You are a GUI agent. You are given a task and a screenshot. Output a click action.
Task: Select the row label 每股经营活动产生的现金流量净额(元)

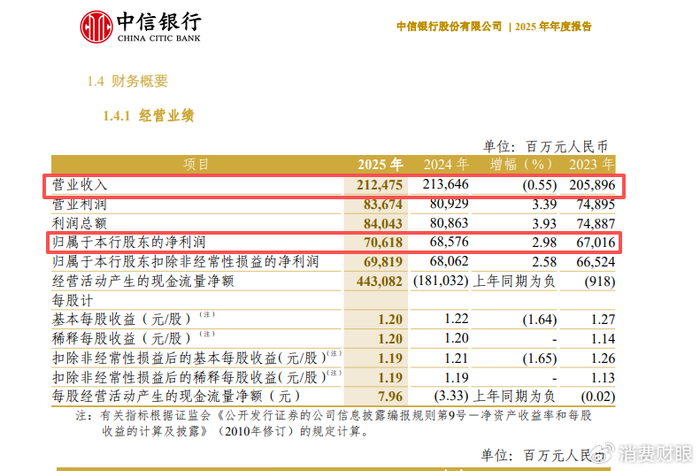click(176, 396)
